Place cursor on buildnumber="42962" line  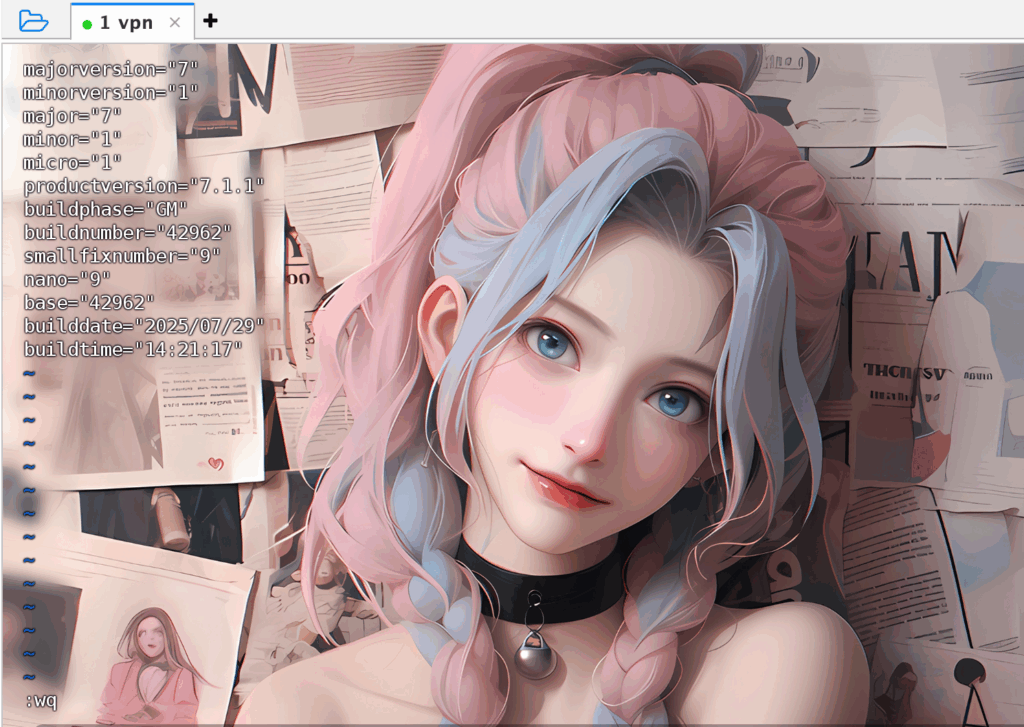[127, 232]
